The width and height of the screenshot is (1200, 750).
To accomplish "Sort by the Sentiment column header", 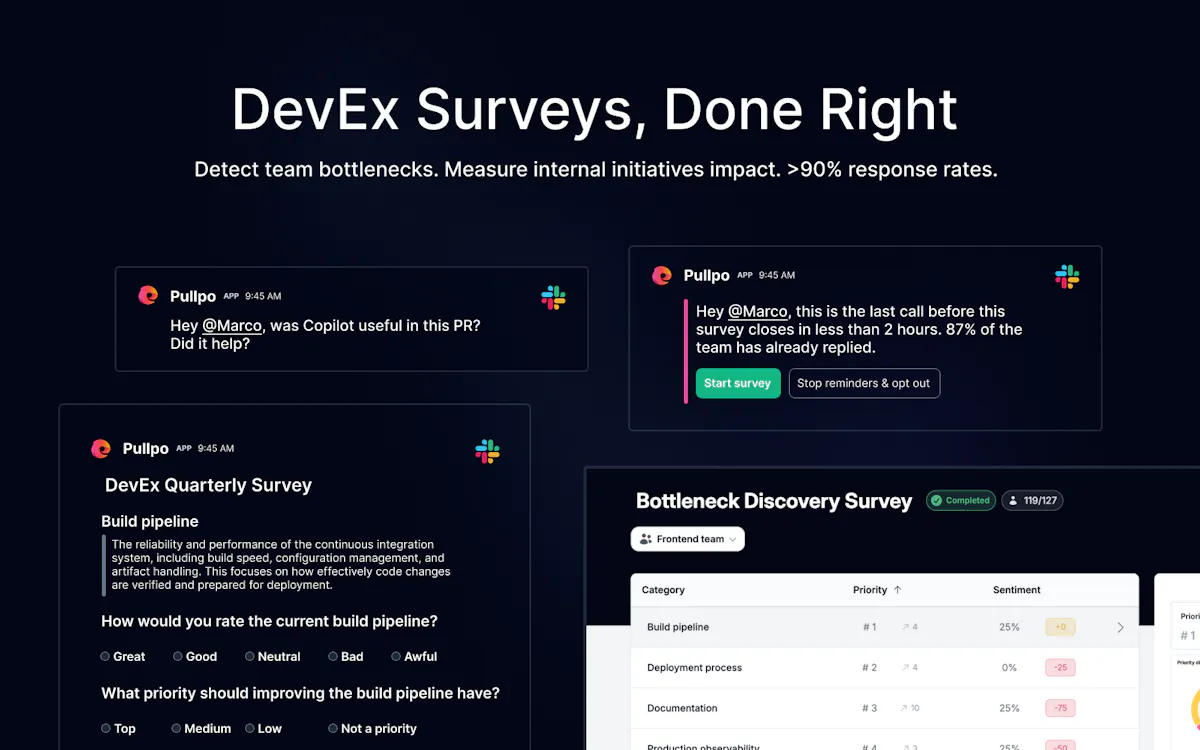I will pyautogui.click(x=1017, y=590).
